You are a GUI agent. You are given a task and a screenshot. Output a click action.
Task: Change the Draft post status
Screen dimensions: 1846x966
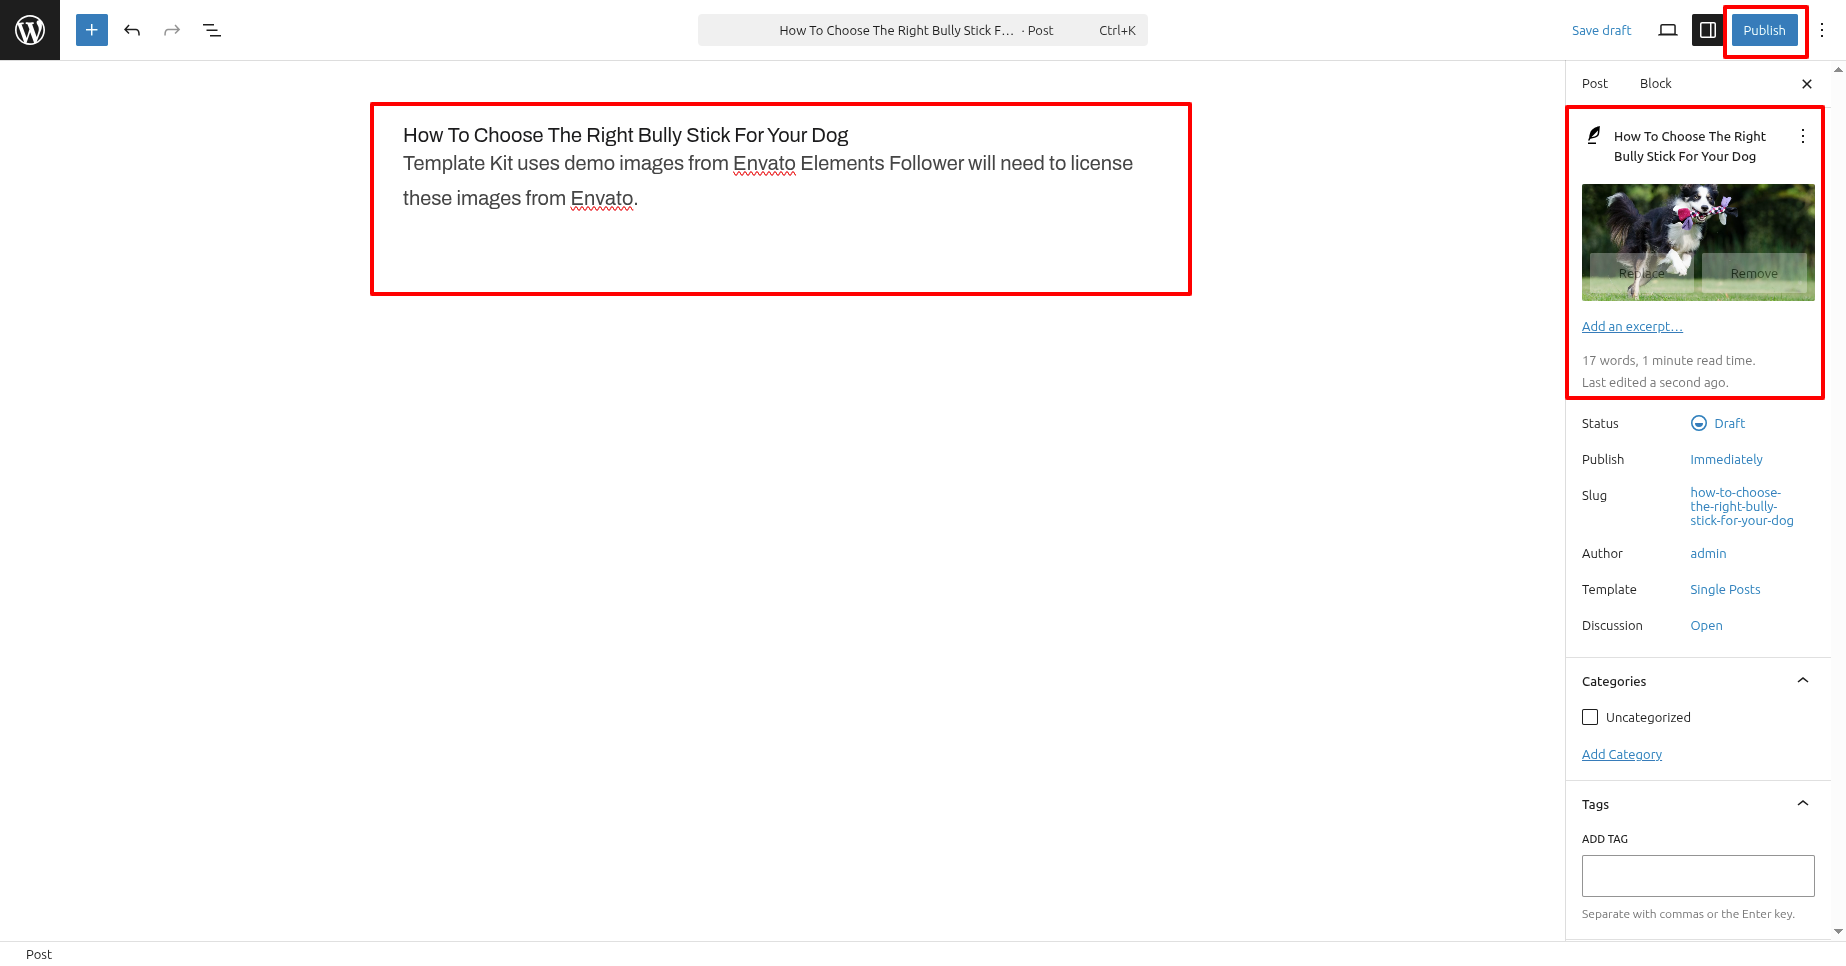tap(1718, 423)
